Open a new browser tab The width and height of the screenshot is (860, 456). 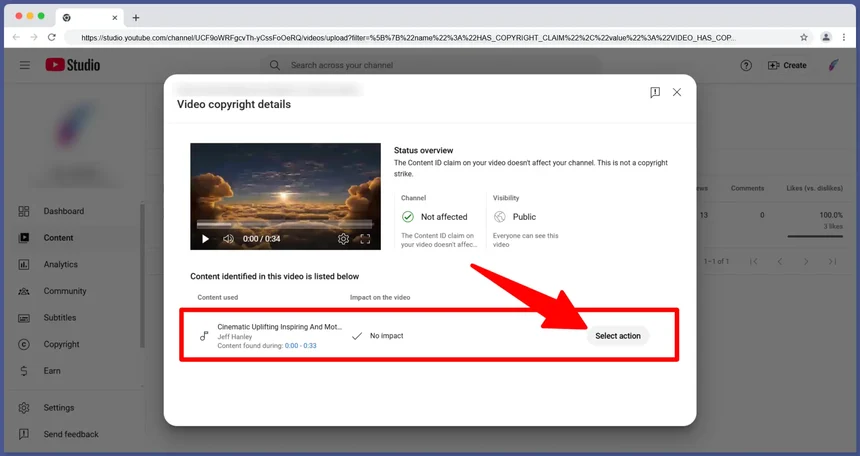135,18
